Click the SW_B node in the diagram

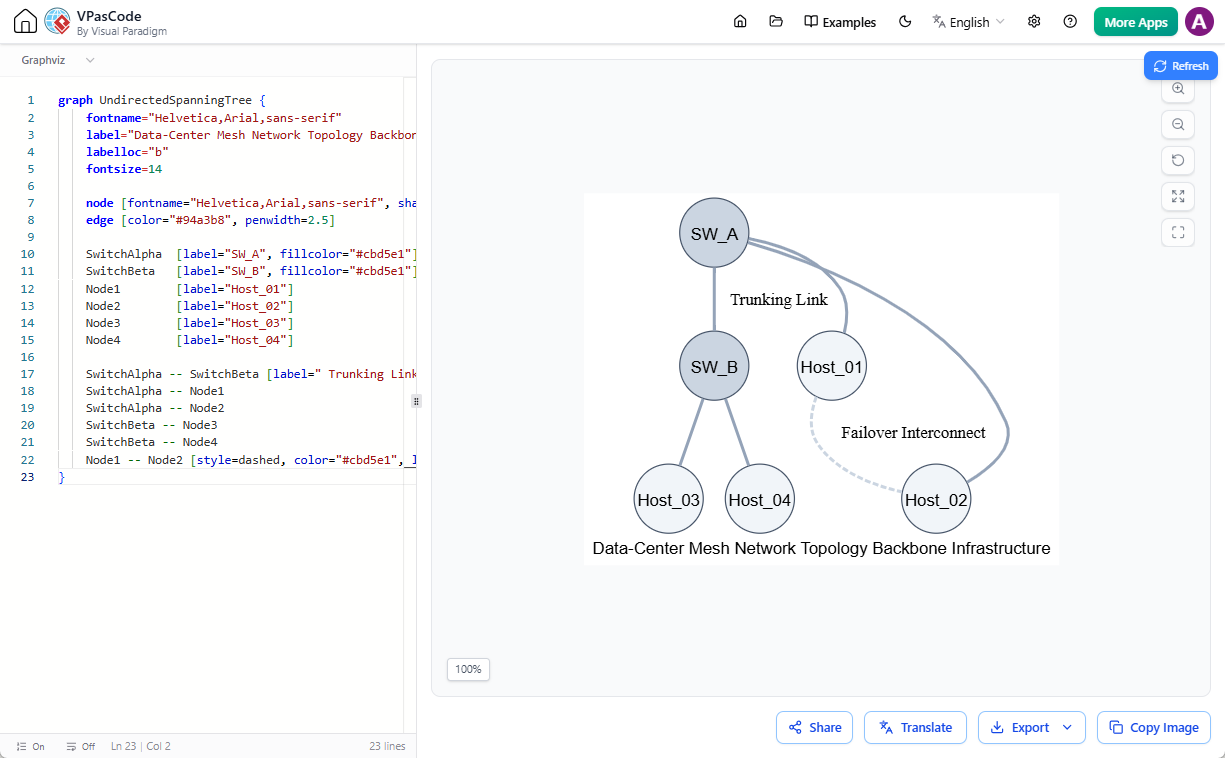[714, 366]
